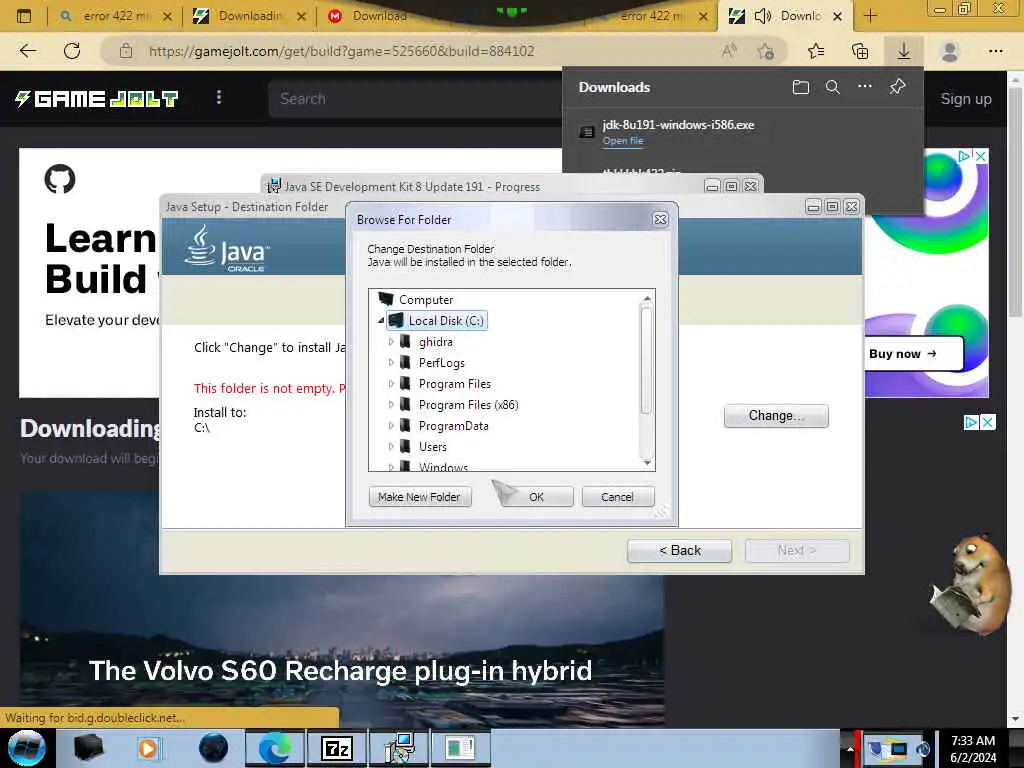This screenshot has height=768, width=1024.
Task: Select the Computer node in tree
Action: 426,300
